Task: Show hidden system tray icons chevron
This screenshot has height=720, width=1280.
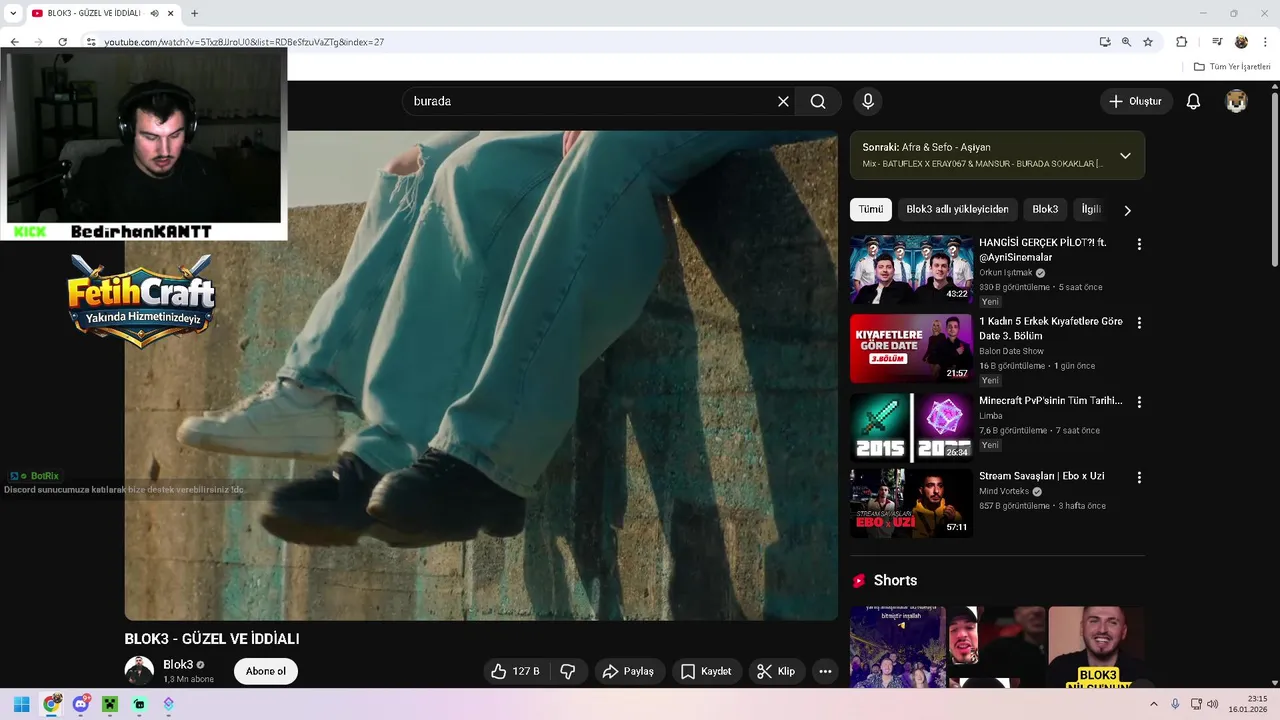Action: point(1153,704)
